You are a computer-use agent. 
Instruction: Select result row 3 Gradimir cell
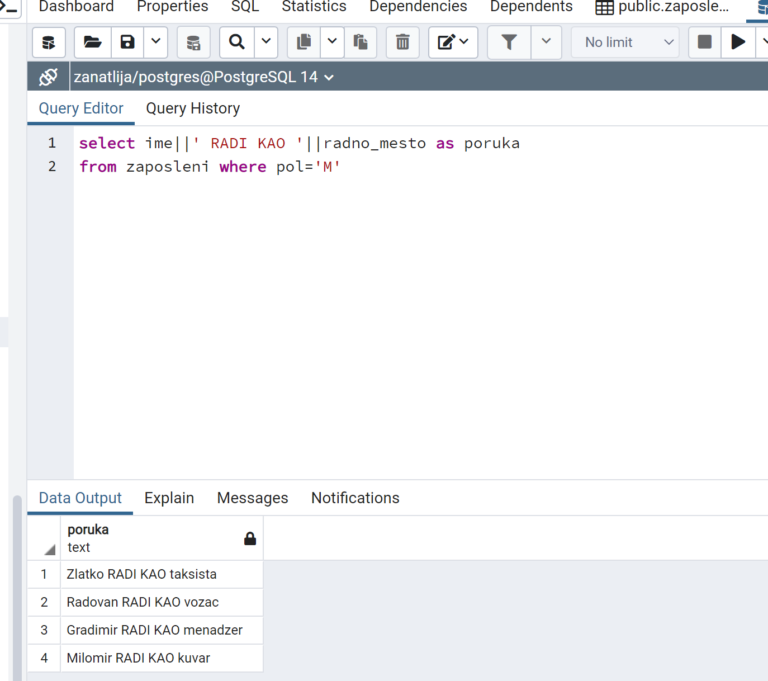pos(154,630)
